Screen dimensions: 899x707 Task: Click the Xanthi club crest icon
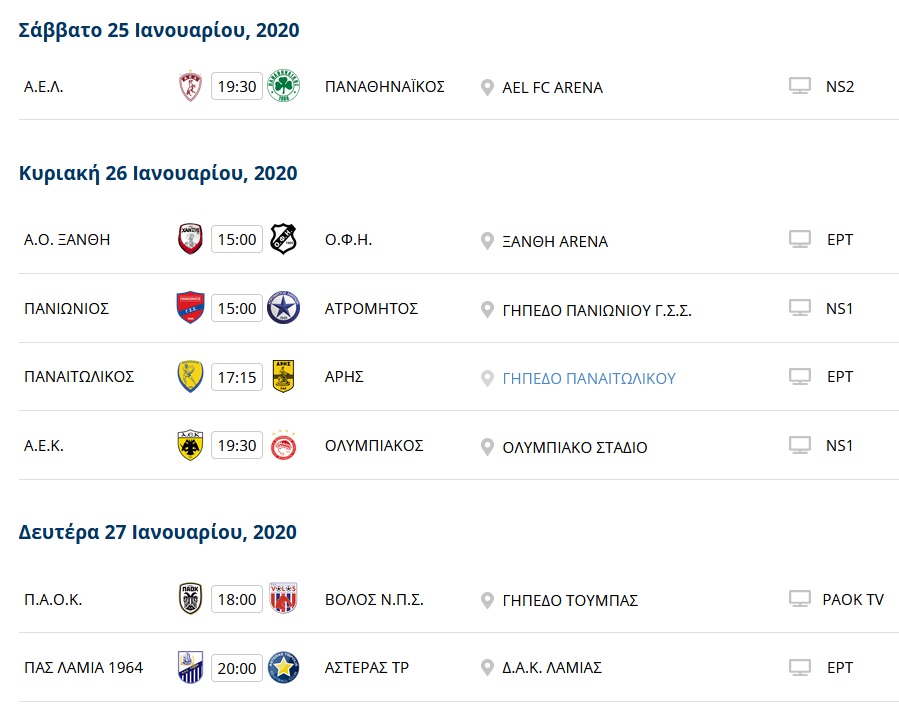point(190,239)
